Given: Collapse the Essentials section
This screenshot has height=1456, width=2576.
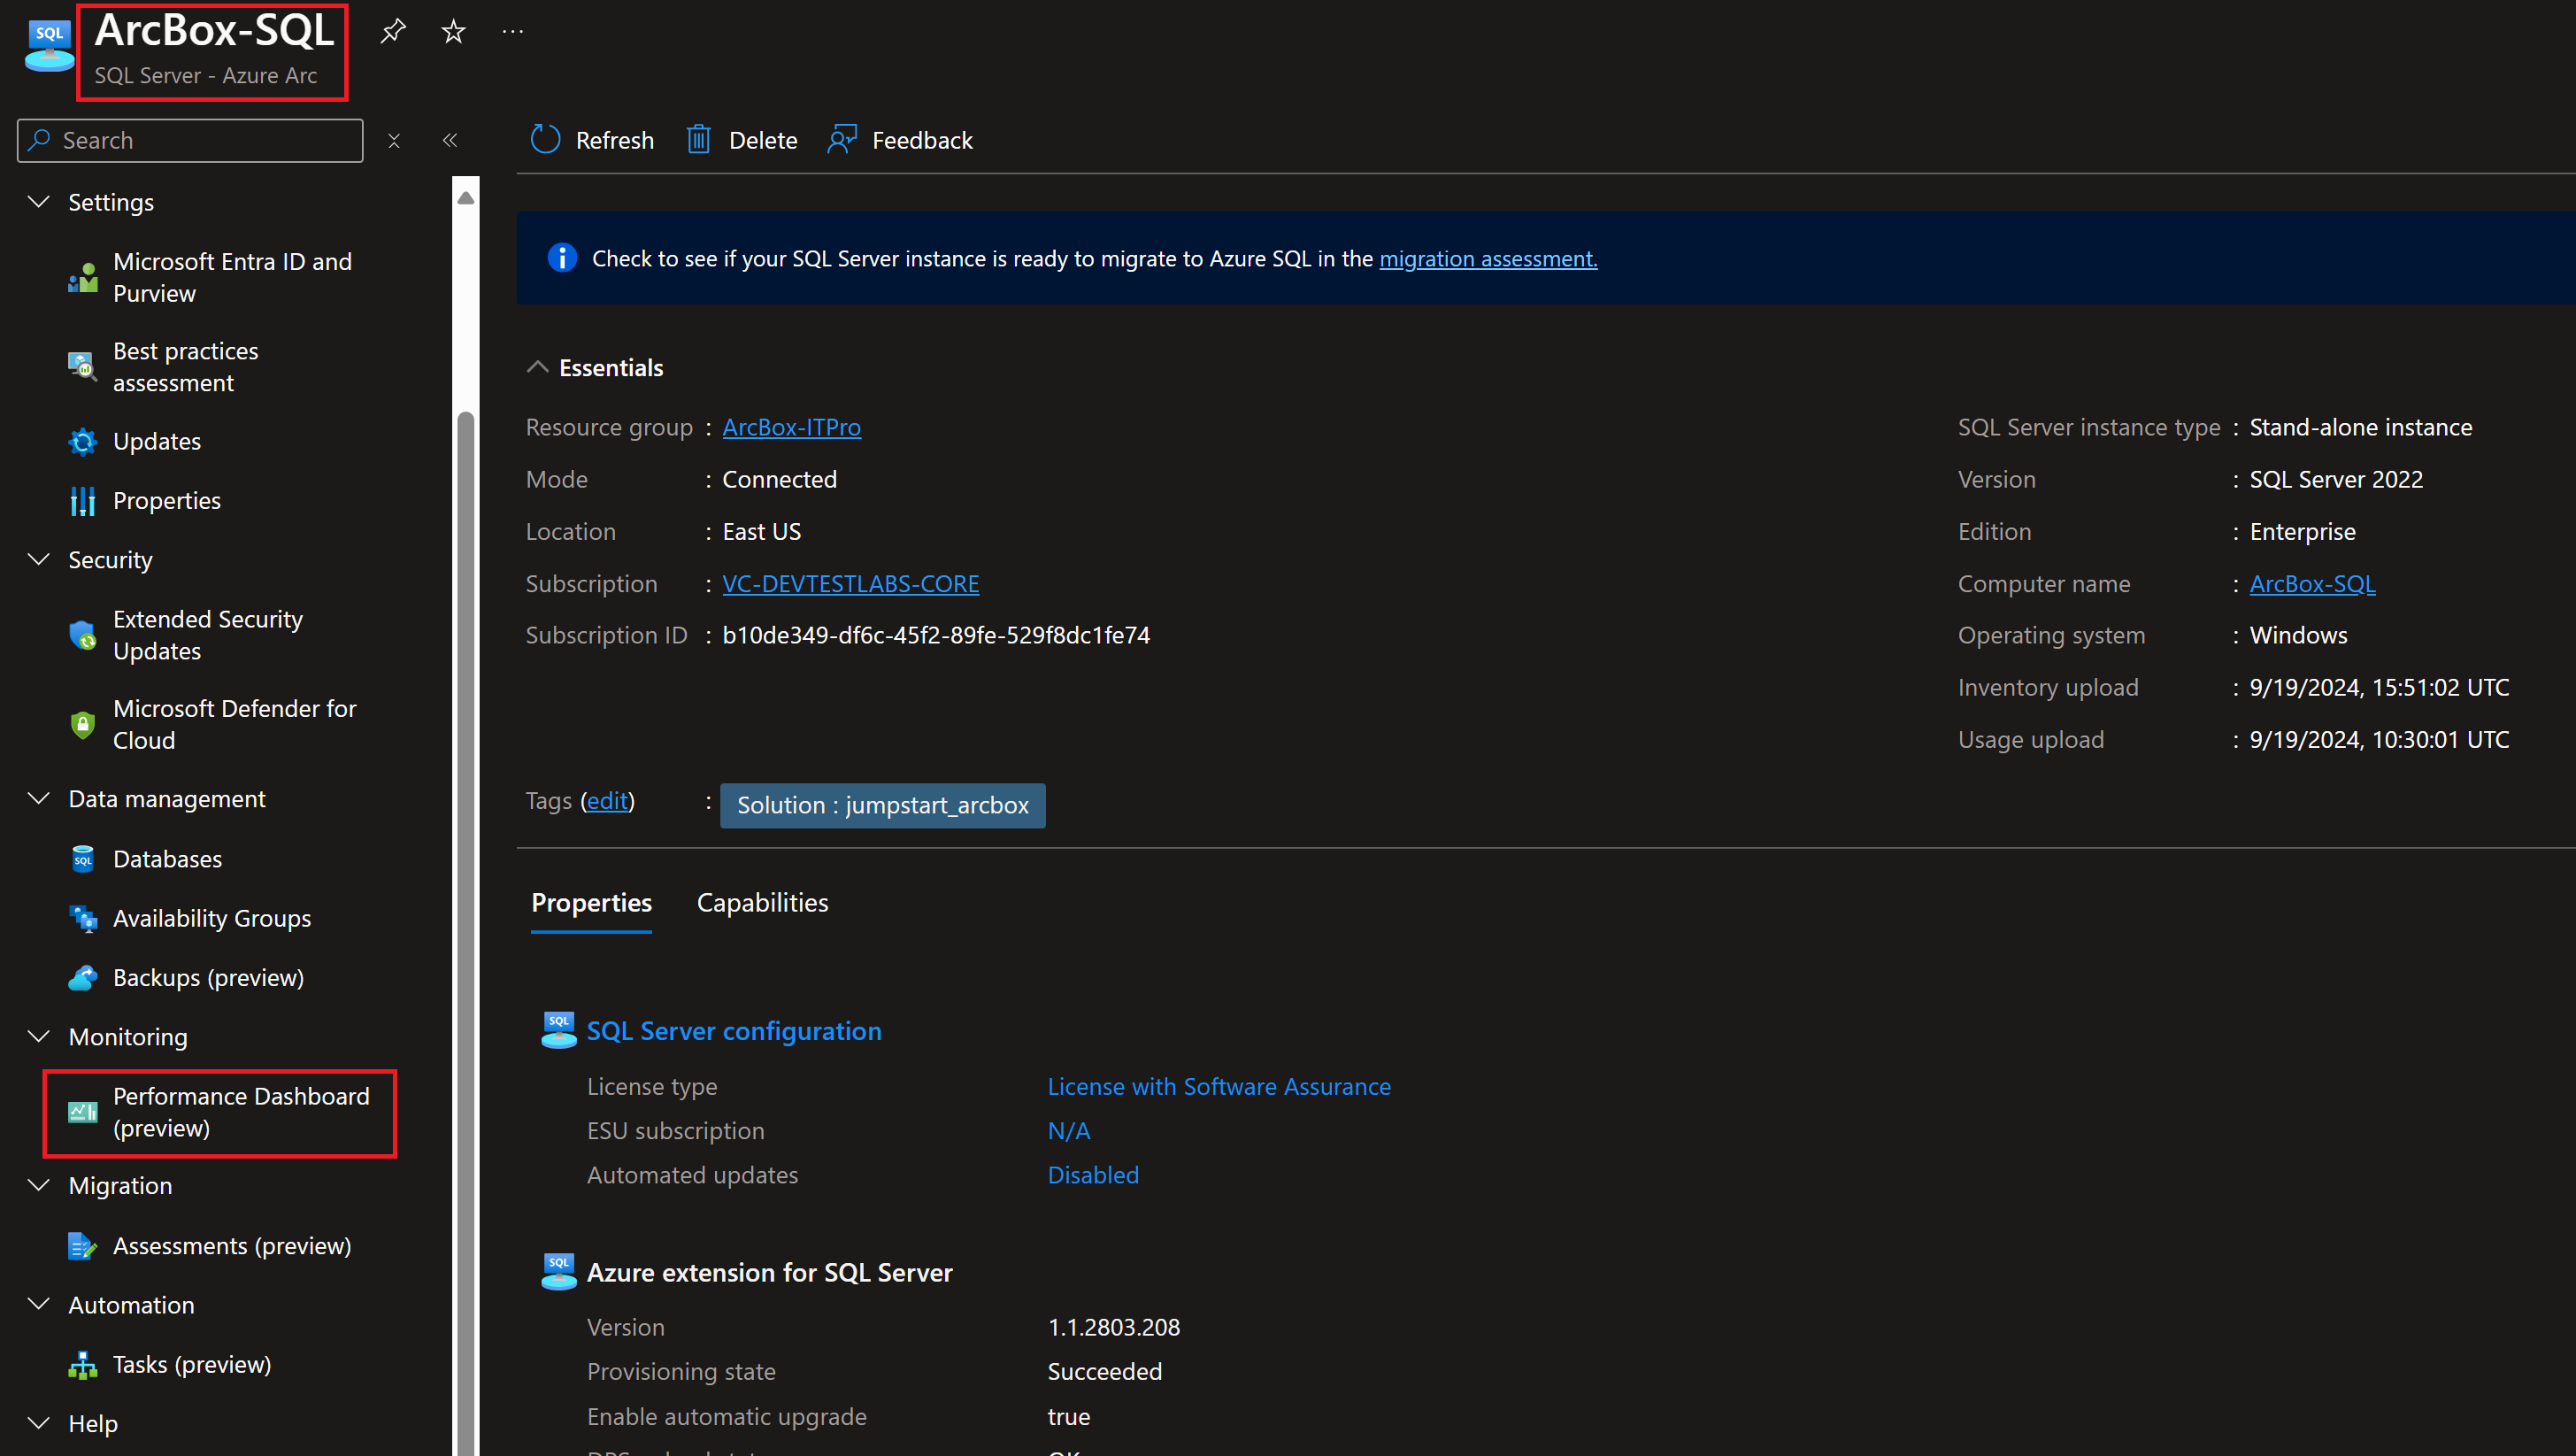Looking at the screenshot, I should (538, 367).
